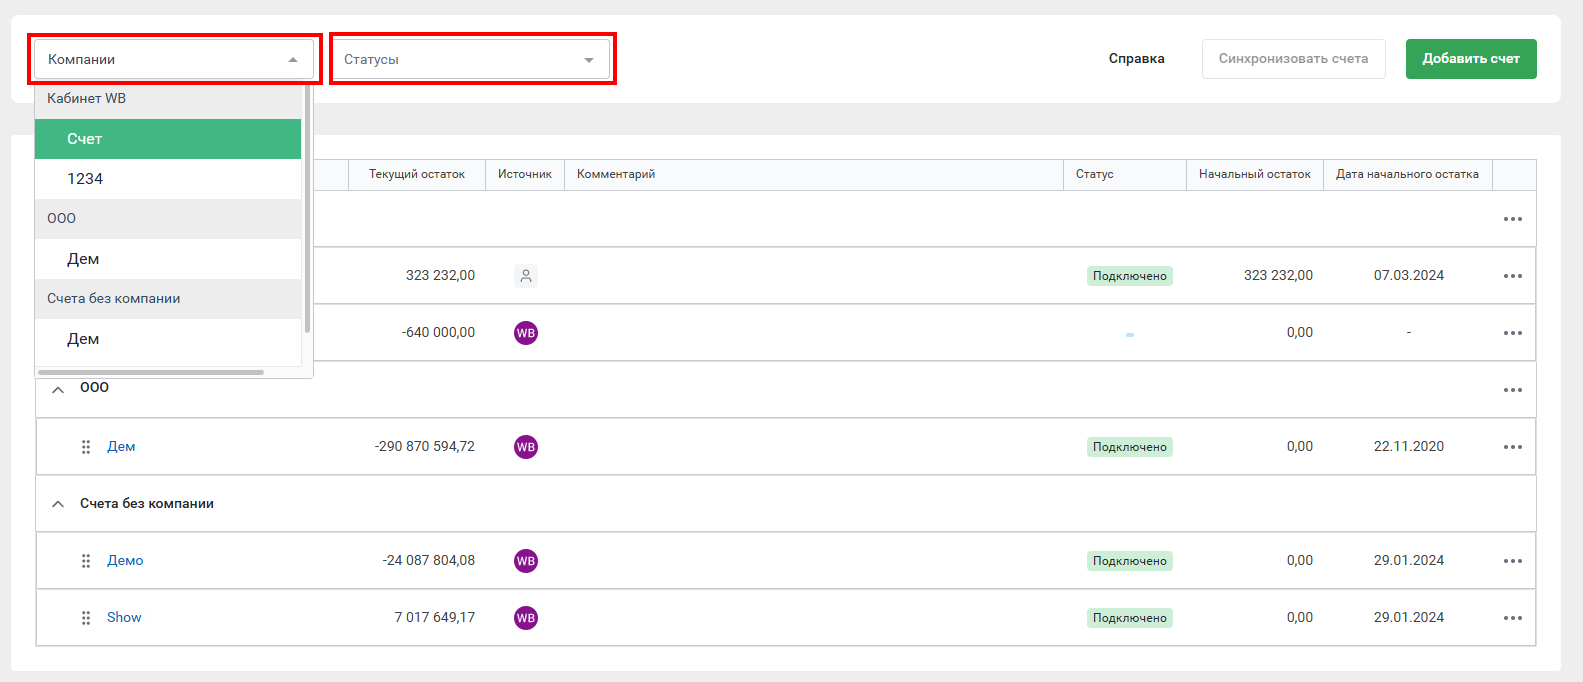Click balance value -290 870 594,72

[x=425, y=447]
